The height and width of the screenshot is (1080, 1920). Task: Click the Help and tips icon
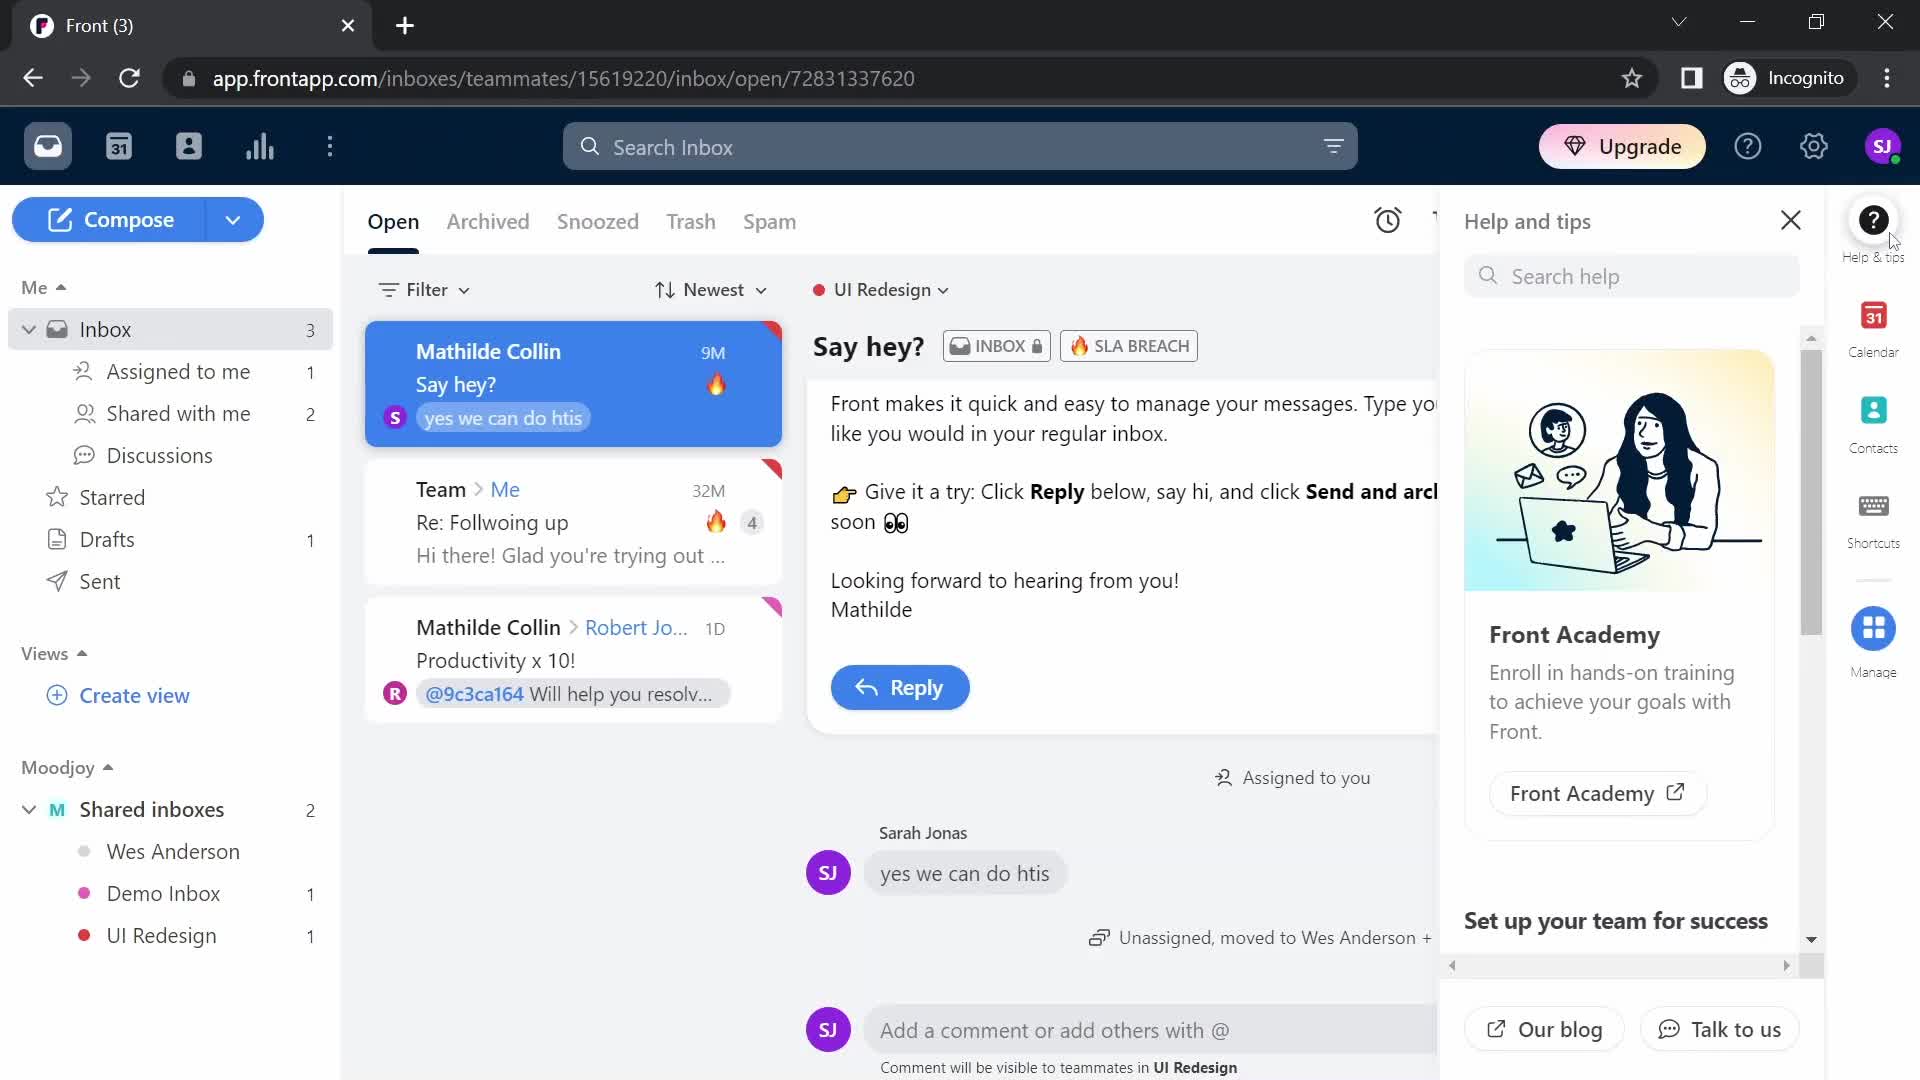(x=1875, y=220)
